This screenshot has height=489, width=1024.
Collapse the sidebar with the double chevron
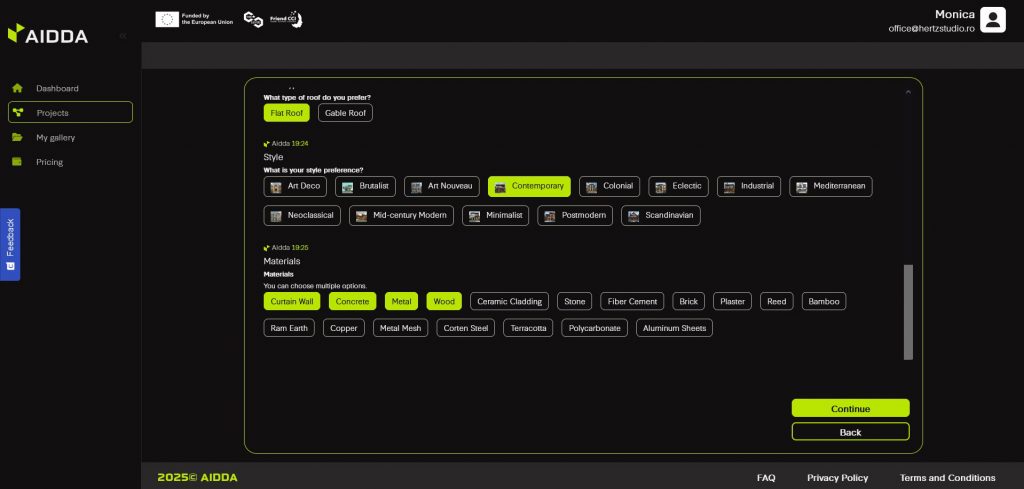(x=123, y=36)
